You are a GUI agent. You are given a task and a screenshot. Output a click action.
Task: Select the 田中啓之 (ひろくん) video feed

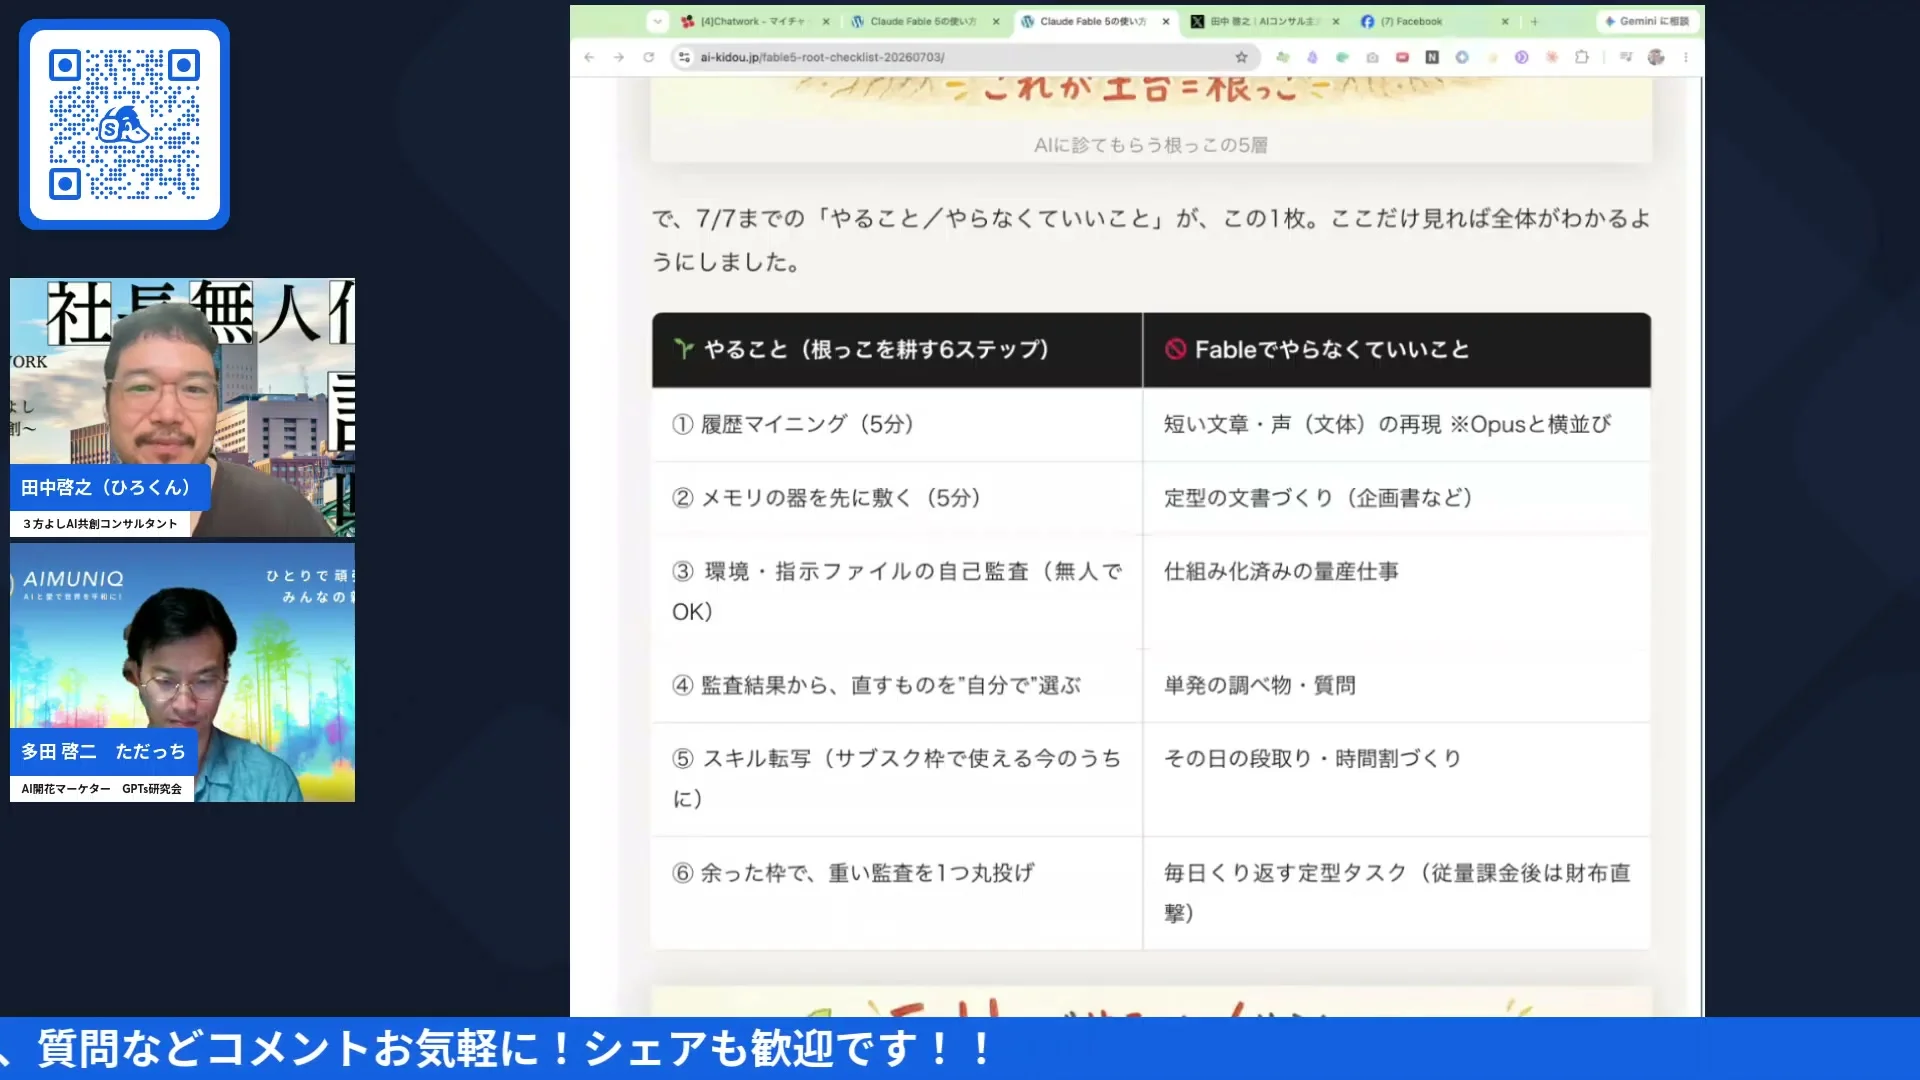point(182,407)
